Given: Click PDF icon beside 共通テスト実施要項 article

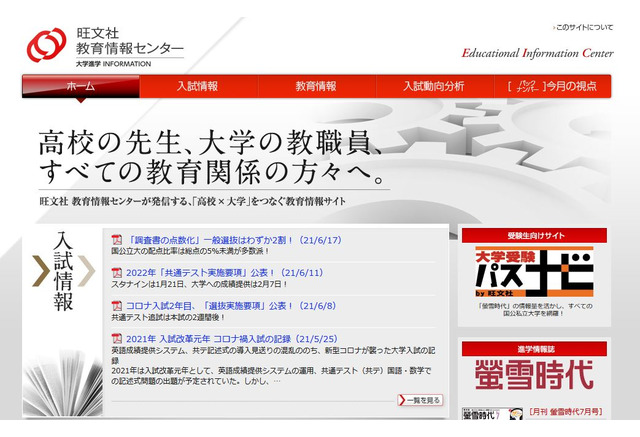Looking at the screenshot, I should click(x=116, y=272).
